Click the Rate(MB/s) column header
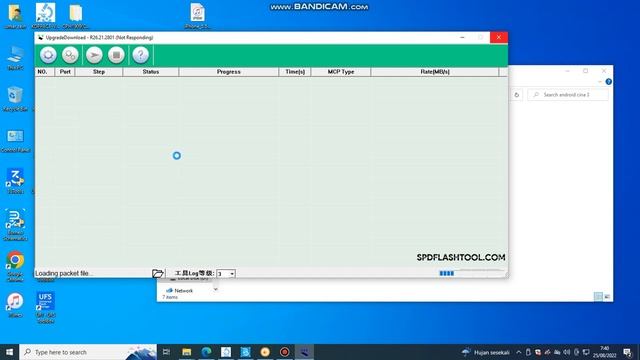Image resolution: width=640 pixels, height=360 pixels. pos(435,72)
